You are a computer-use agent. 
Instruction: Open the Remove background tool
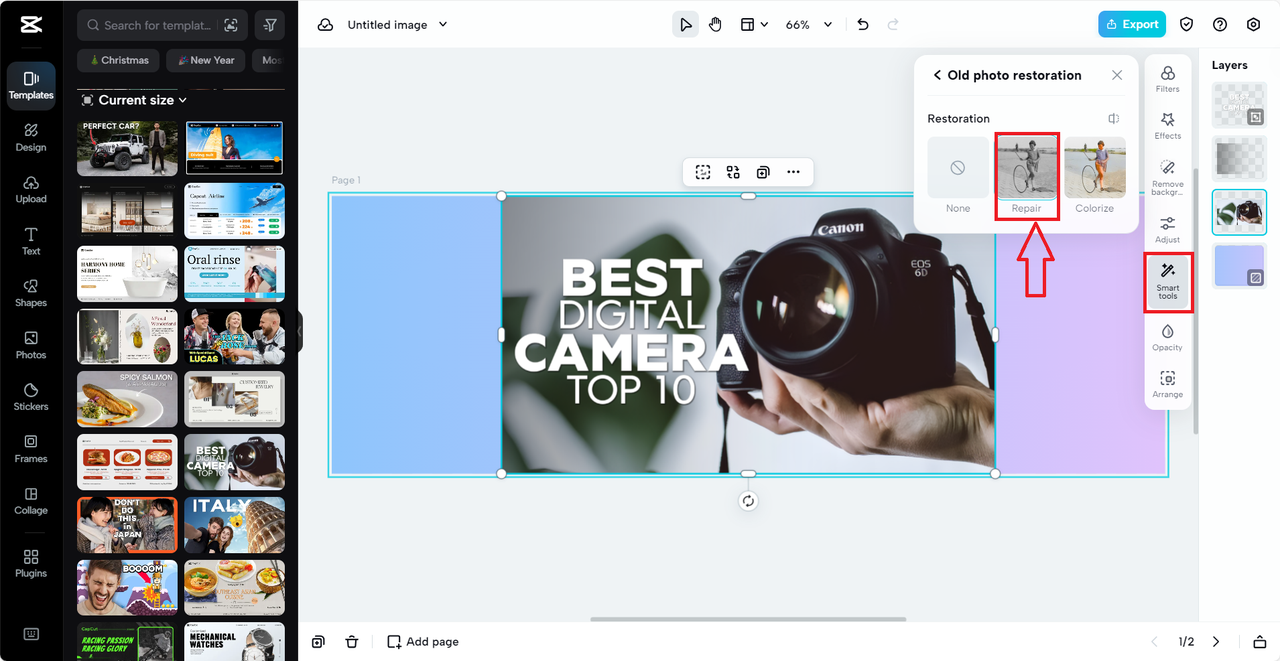(x=1167, y=178)
